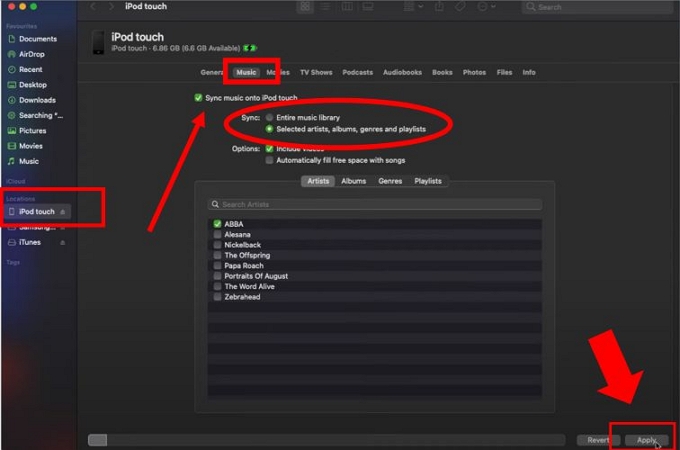This screenshot has height=450, width=680.
Task: Check the Papa Roach artist checkbox
Action: pyautogui.click(x=217, y=266)
